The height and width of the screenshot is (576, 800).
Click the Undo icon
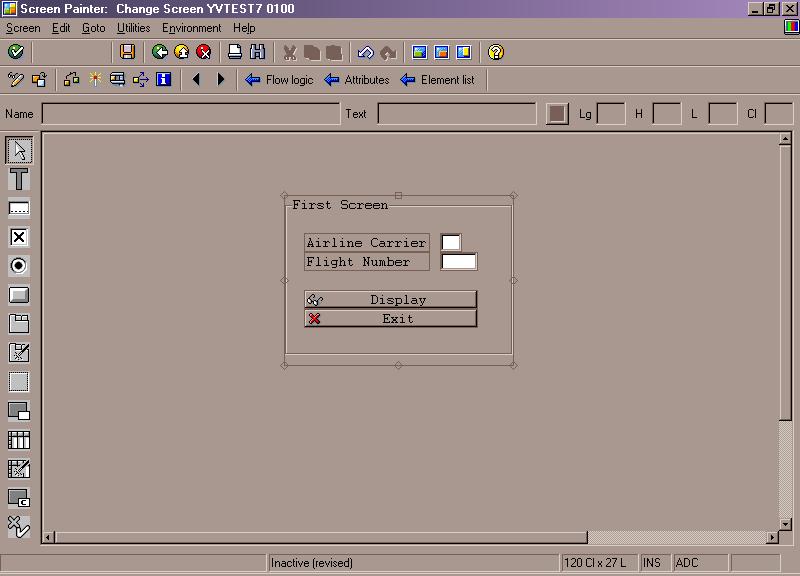366,52
